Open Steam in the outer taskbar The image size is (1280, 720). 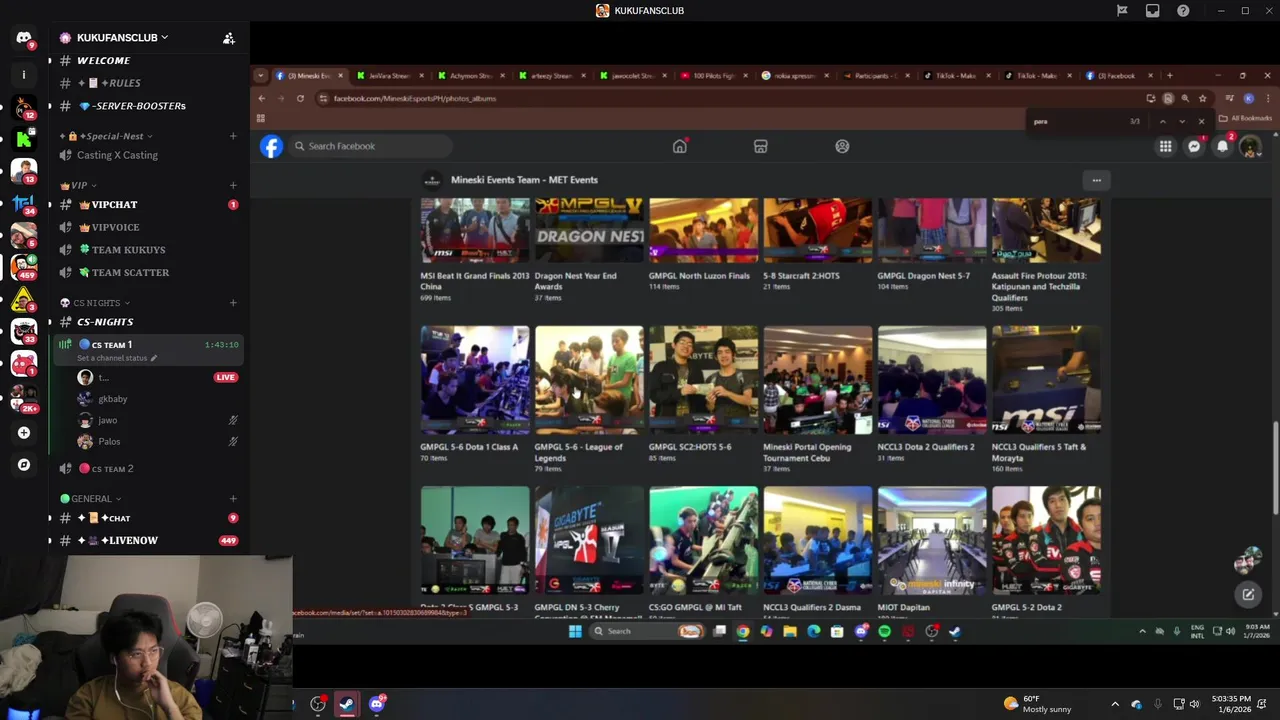tap(346, 704)
